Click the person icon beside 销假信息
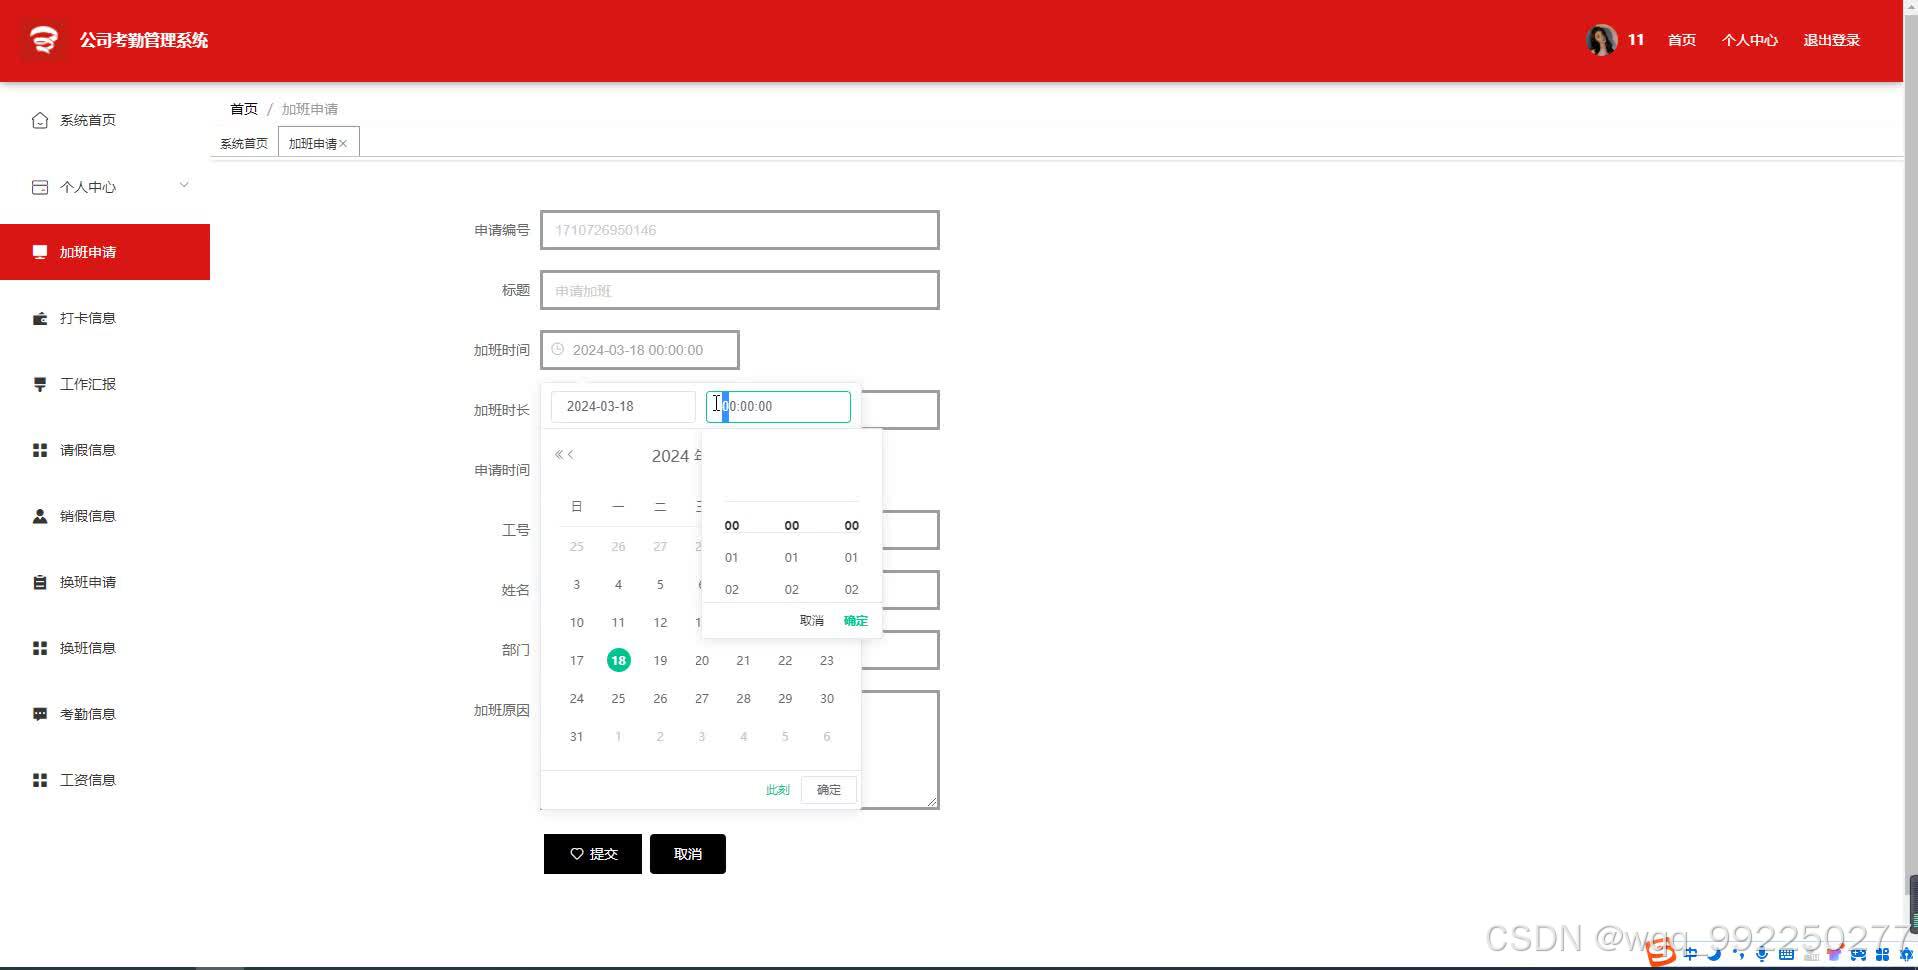This screenshot has height=970, width=1918. 40,516
